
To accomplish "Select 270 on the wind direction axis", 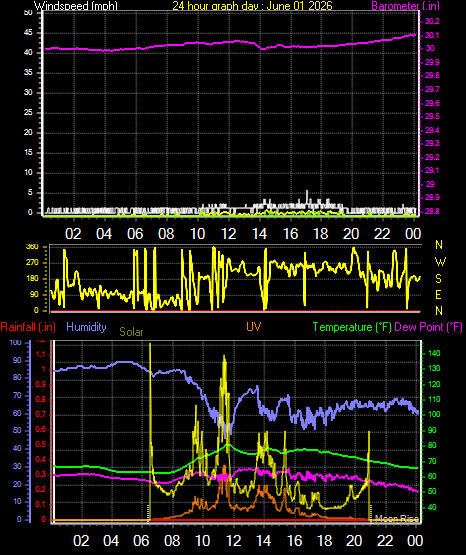I will click(32, 263).
